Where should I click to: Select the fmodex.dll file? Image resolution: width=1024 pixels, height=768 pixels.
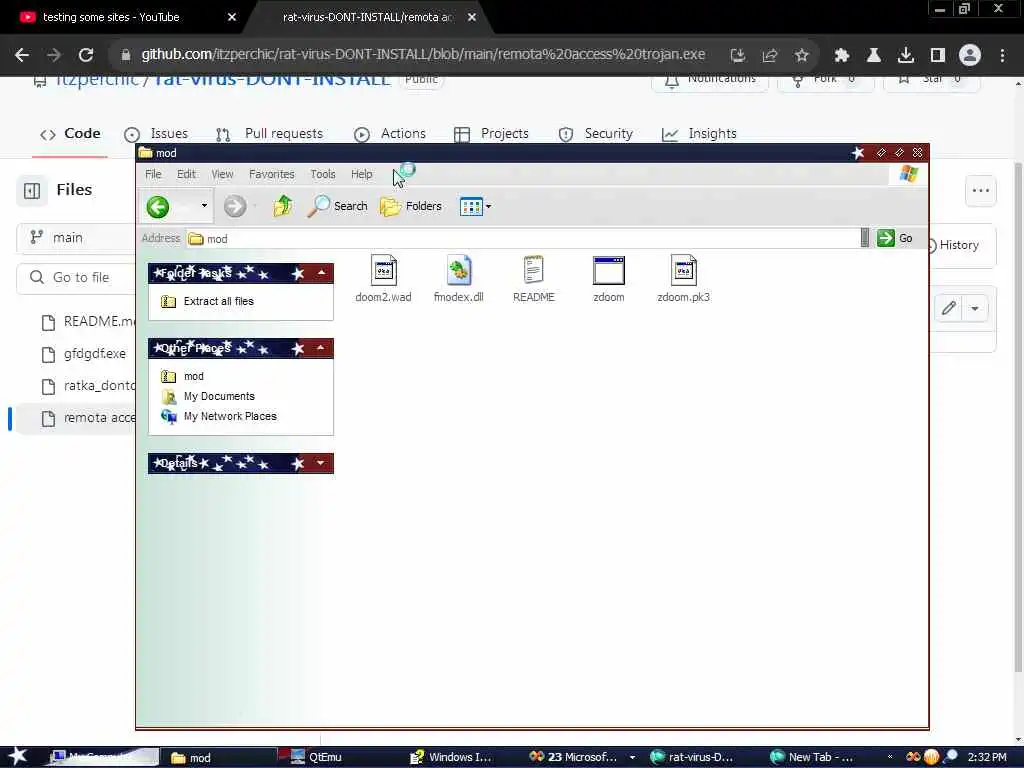click(458, 279)
